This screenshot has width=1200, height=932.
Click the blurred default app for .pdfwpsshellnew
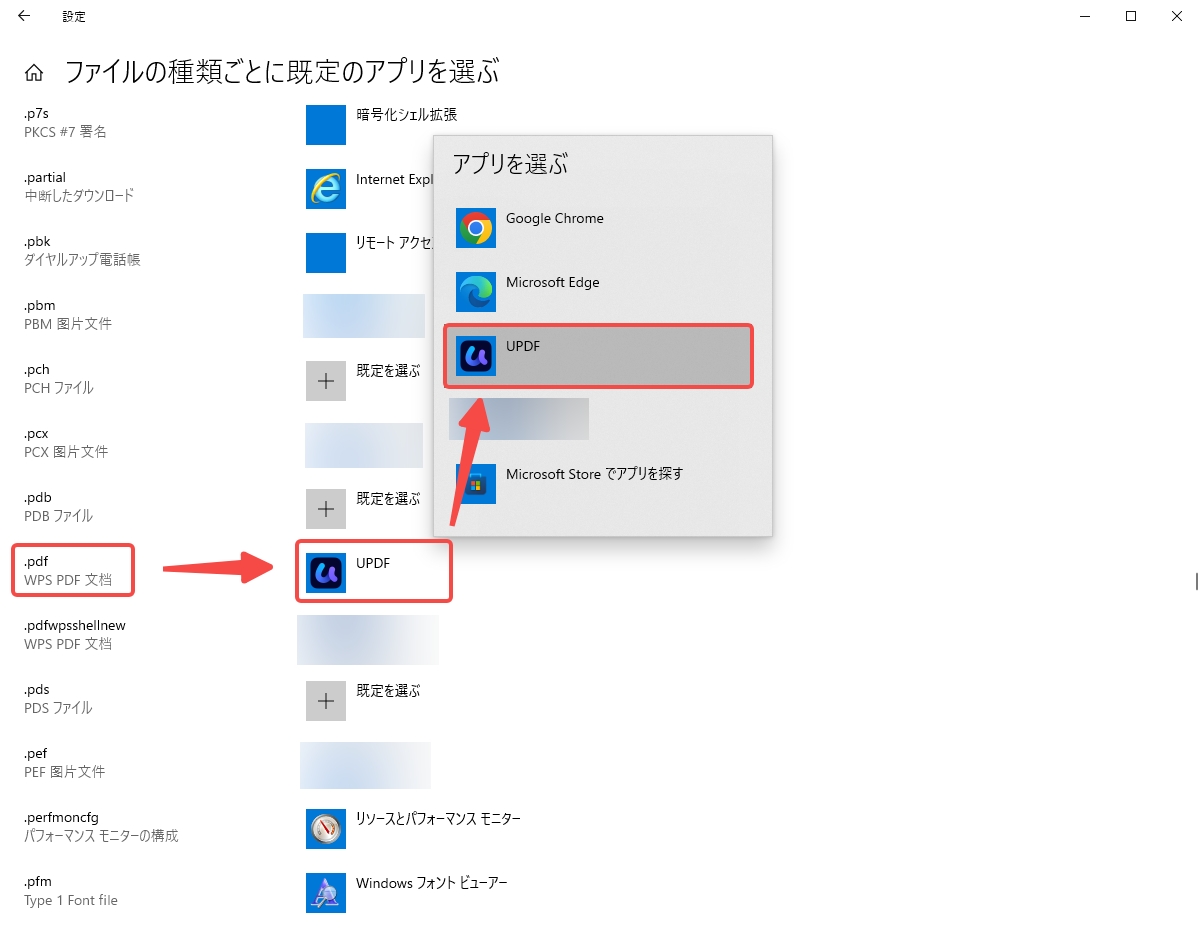pyautogui.click(x=368, y=640)
